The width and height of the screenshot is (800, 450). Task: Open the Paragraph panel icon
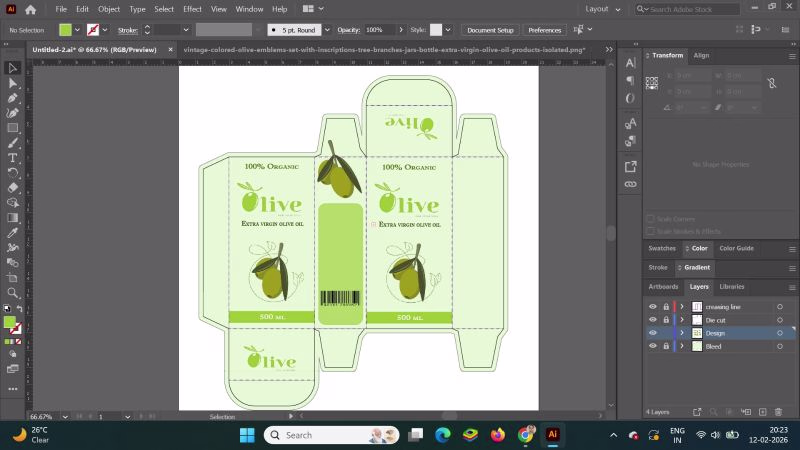[631, 80]
